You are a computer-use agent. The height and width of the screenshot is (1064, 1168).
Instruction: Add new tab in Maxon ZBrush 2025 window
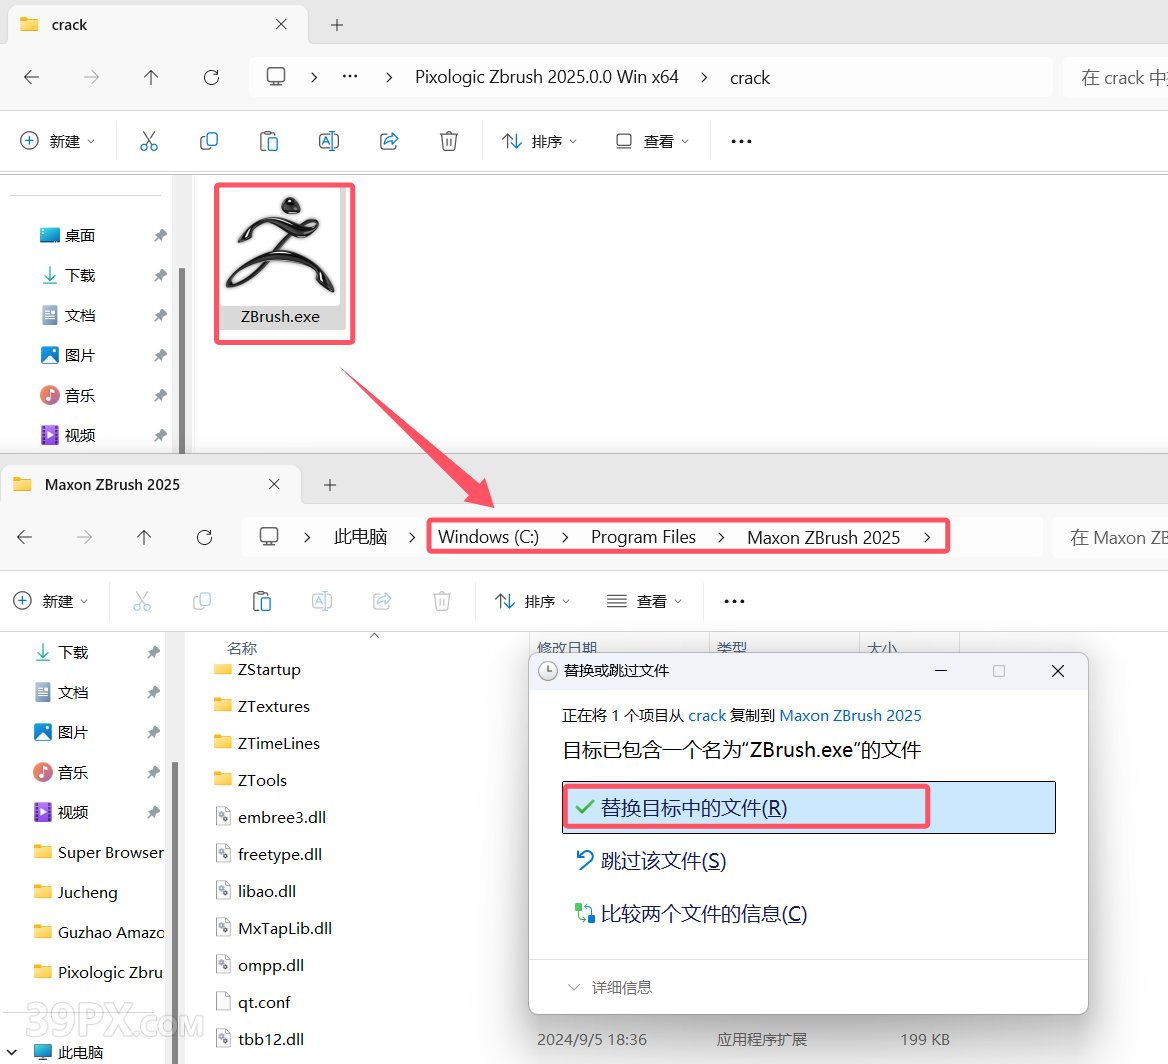click(x=330, y=485)
